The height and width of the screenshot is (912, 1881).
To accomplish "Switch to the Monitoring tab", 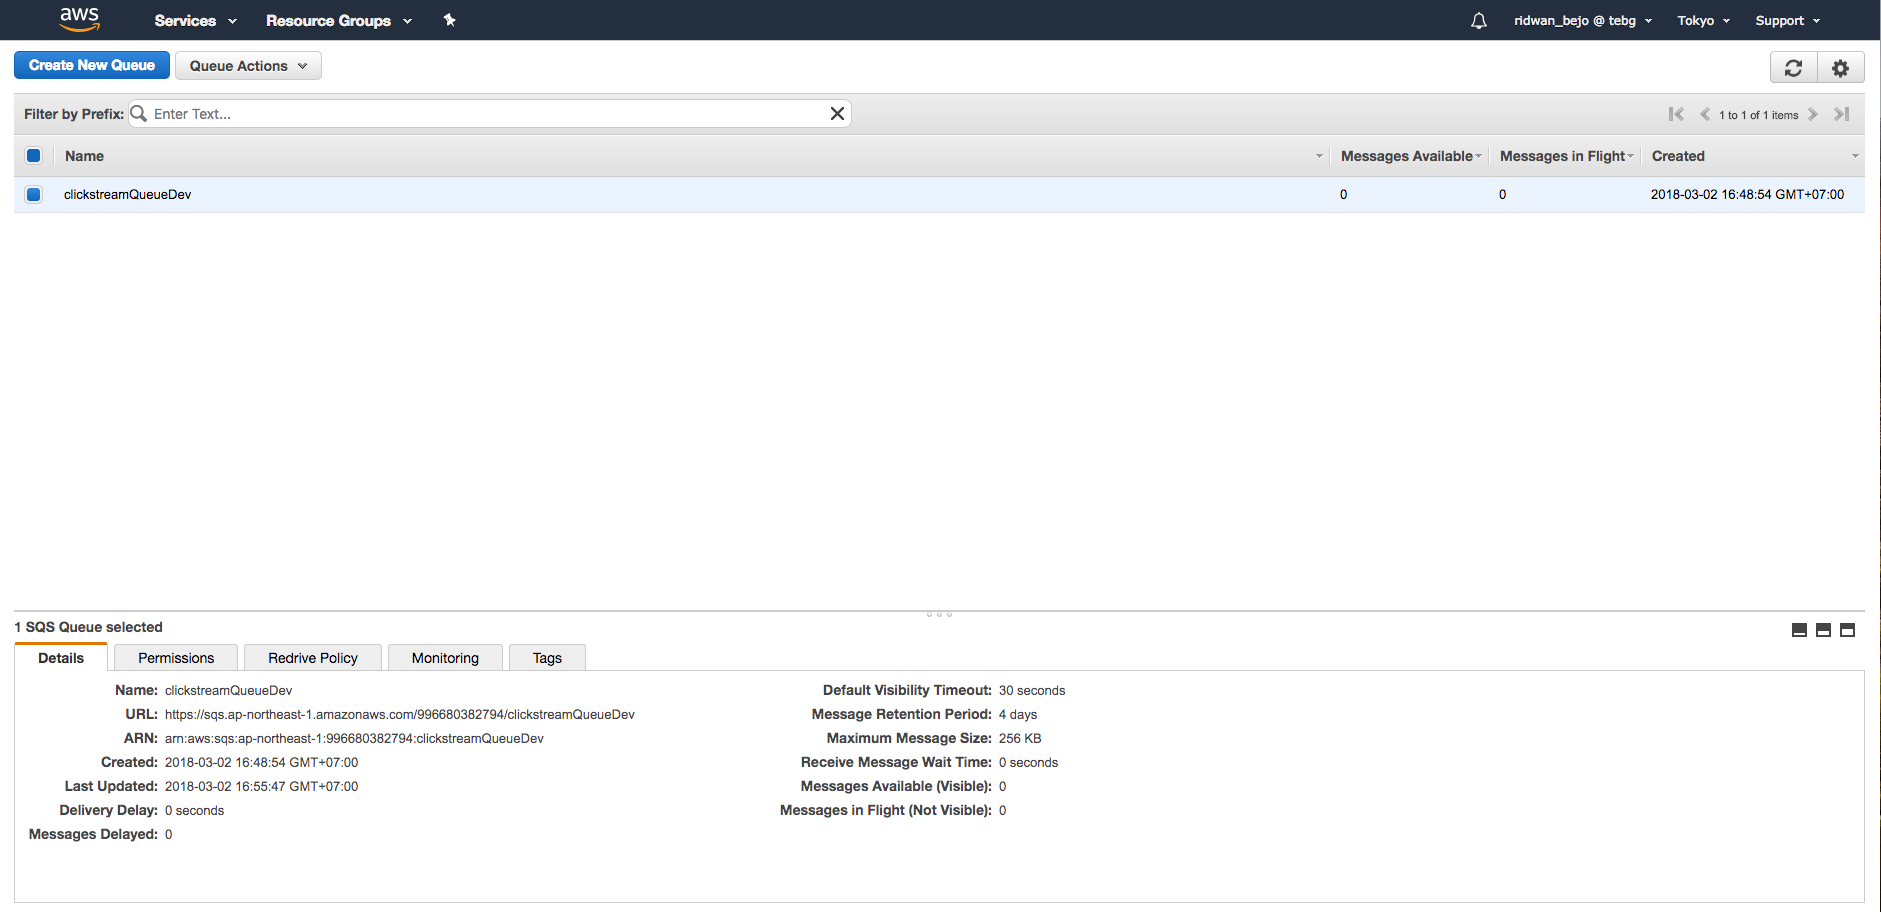I will tap(444, 657).
